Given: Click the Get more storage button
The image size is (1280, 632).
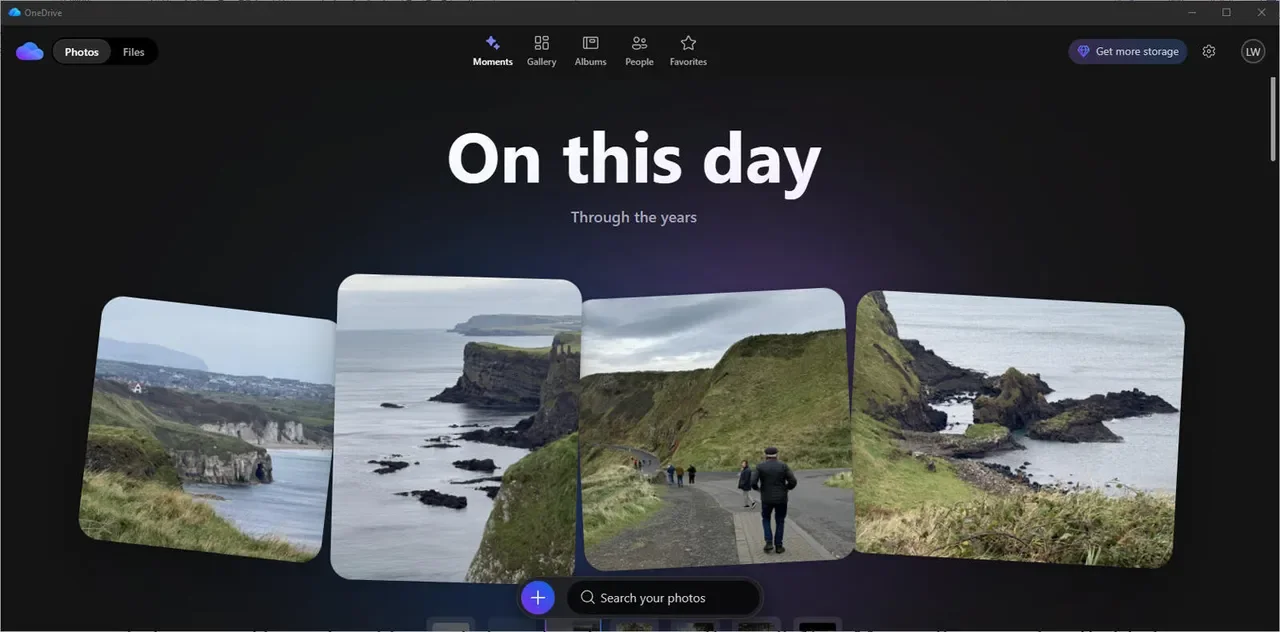Looking at the screenshot, I should (x=1127, y=51).
